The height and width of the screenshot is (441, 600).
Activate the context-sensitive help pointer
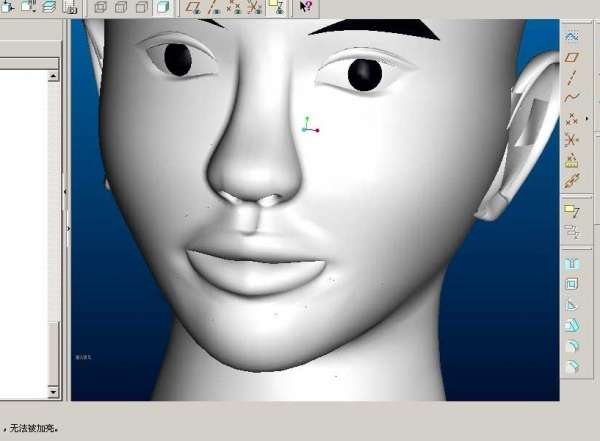coord(306,7)
